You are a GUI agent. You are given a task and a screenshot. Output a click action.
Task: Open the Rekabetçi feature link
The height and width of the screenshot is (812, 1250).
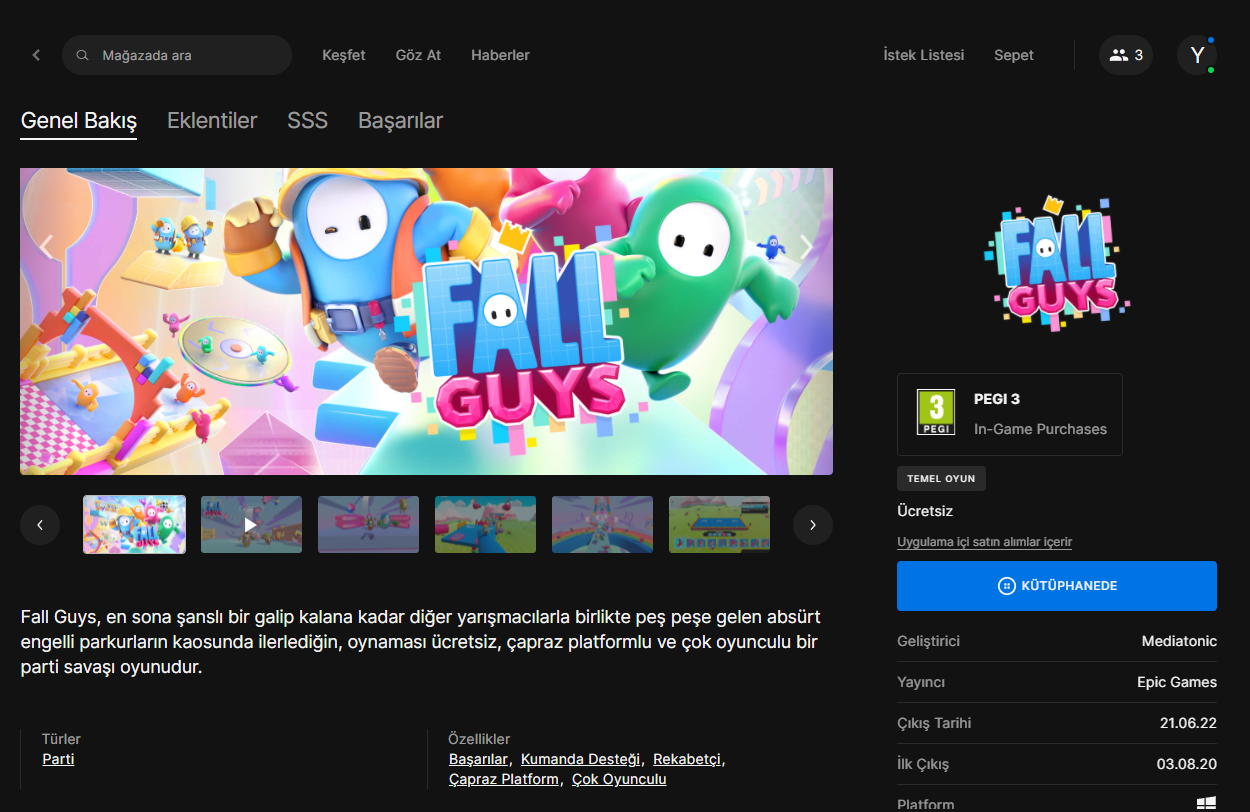[687, 759]
